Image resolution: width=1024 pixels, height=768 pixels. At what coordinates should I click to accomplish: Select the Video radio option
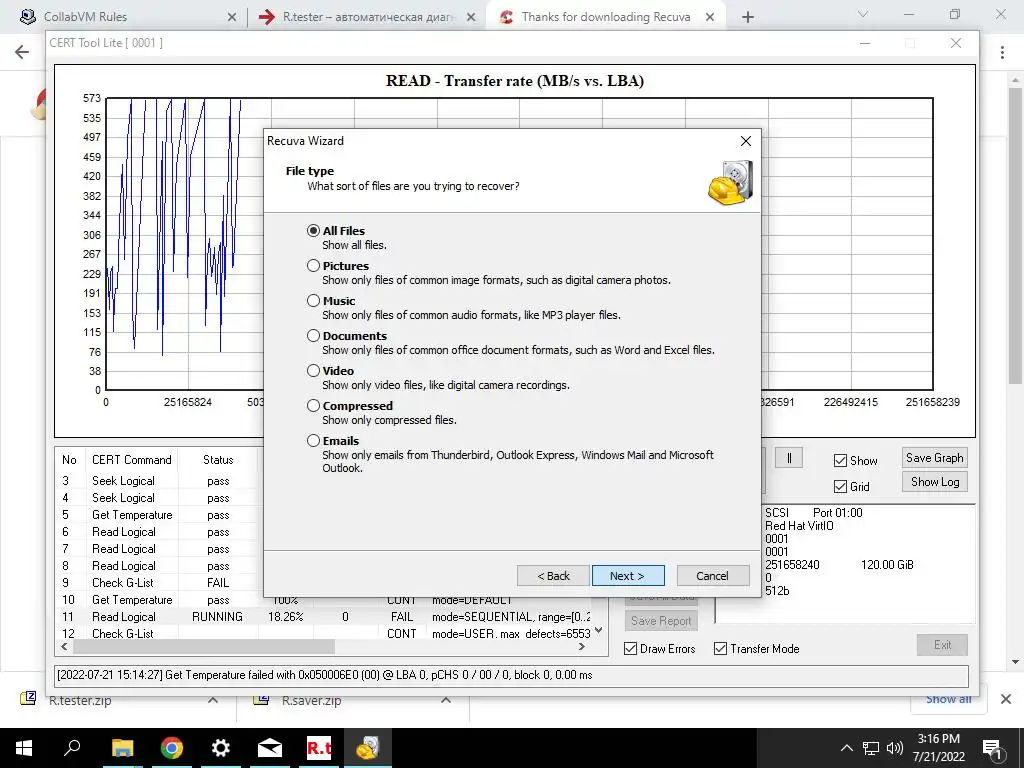click(x=313, y=370)
